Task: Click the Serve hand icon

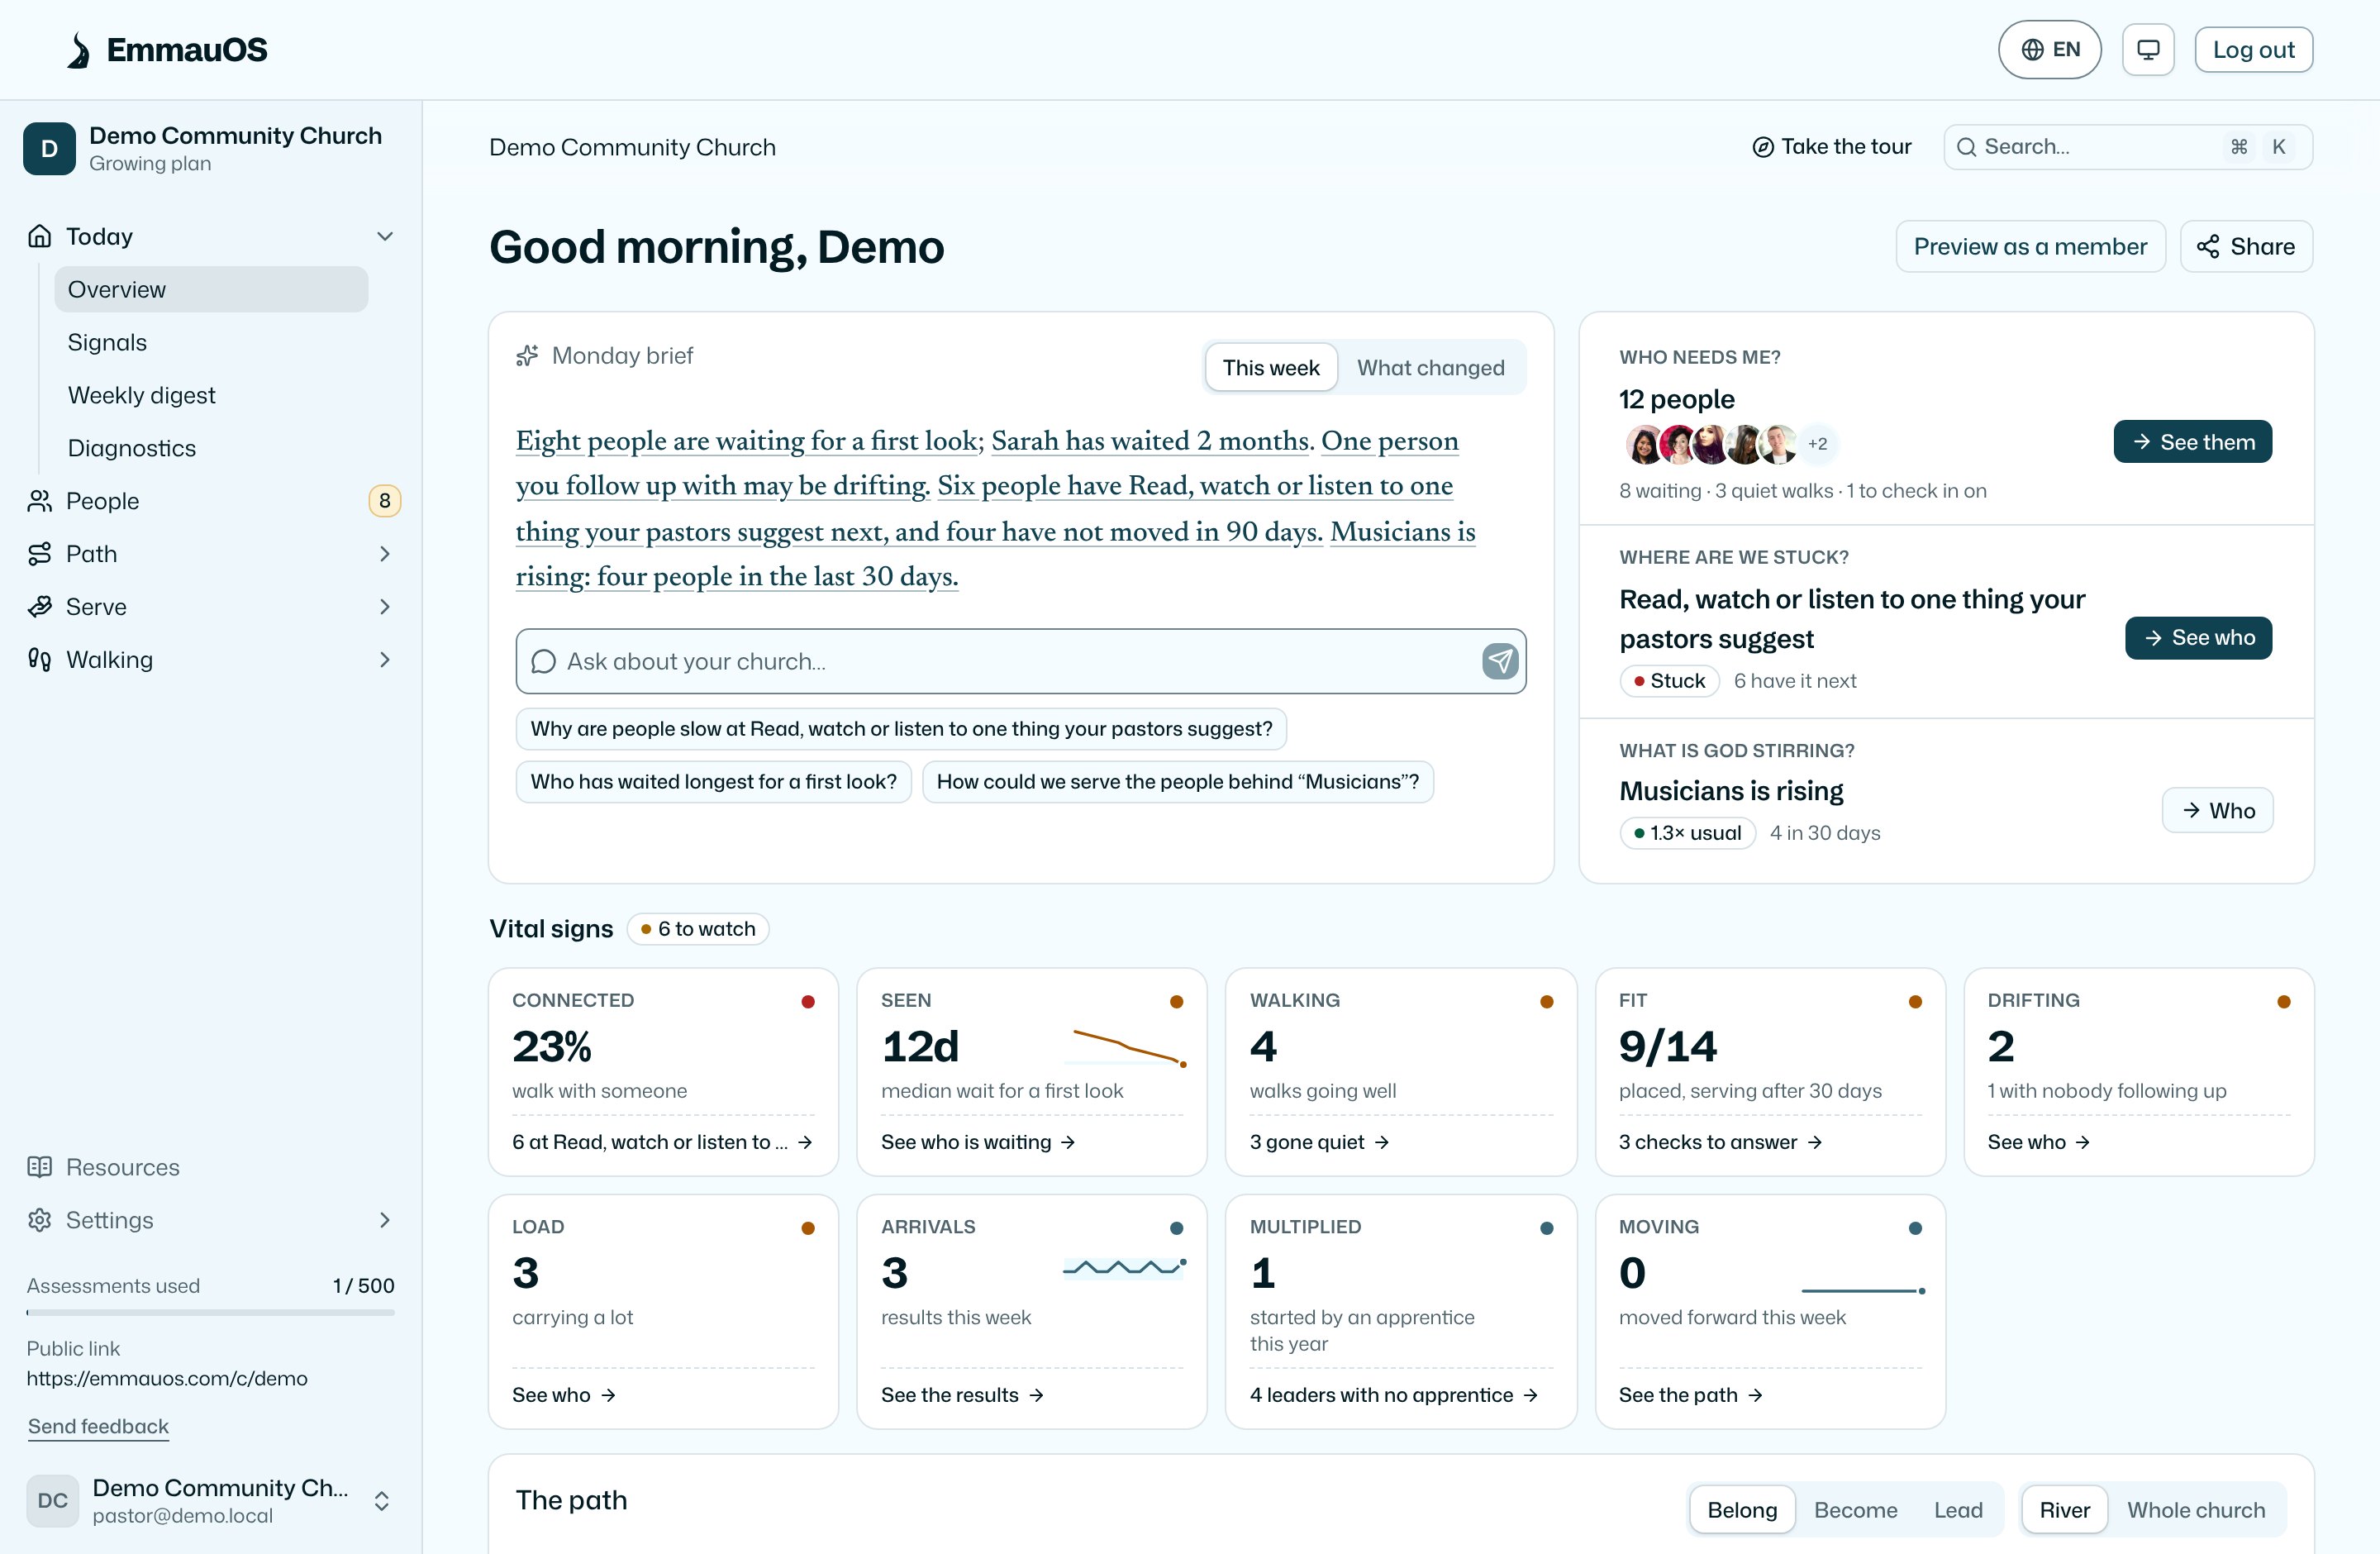Action: pos(40,607)
